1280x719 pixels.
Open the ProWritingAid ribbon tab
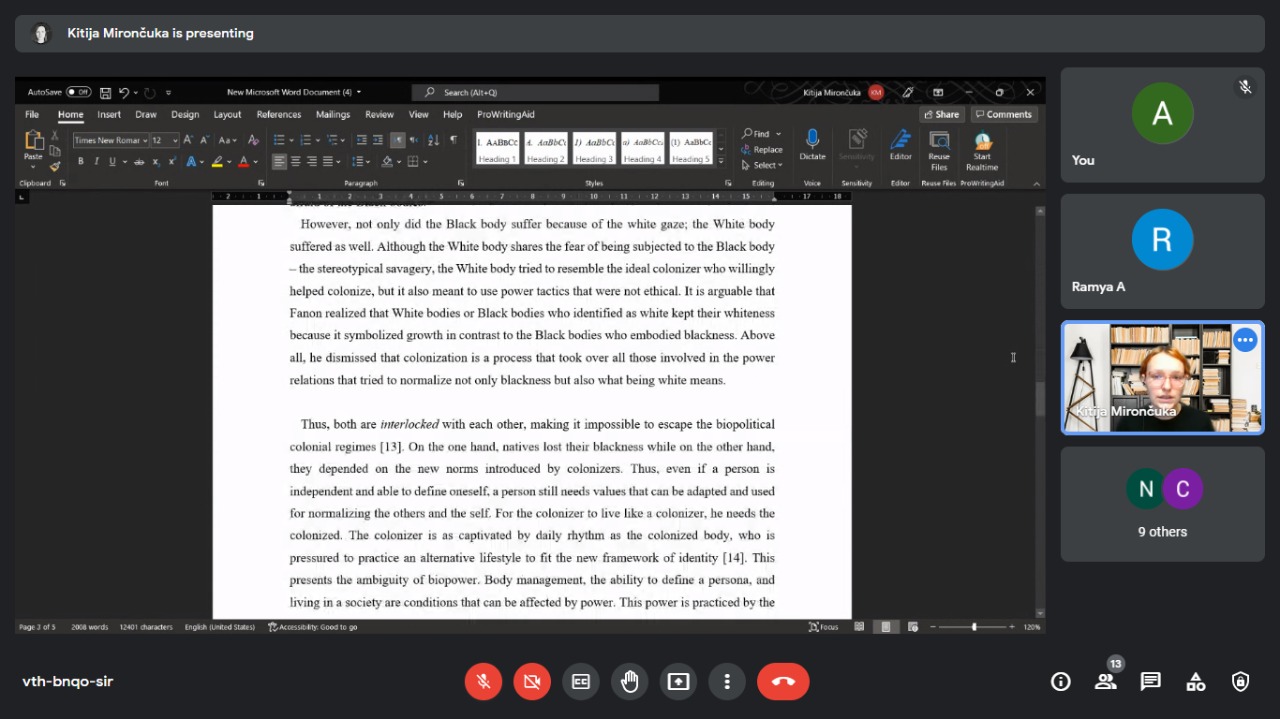pyautogui.click(x=506, y=115)
